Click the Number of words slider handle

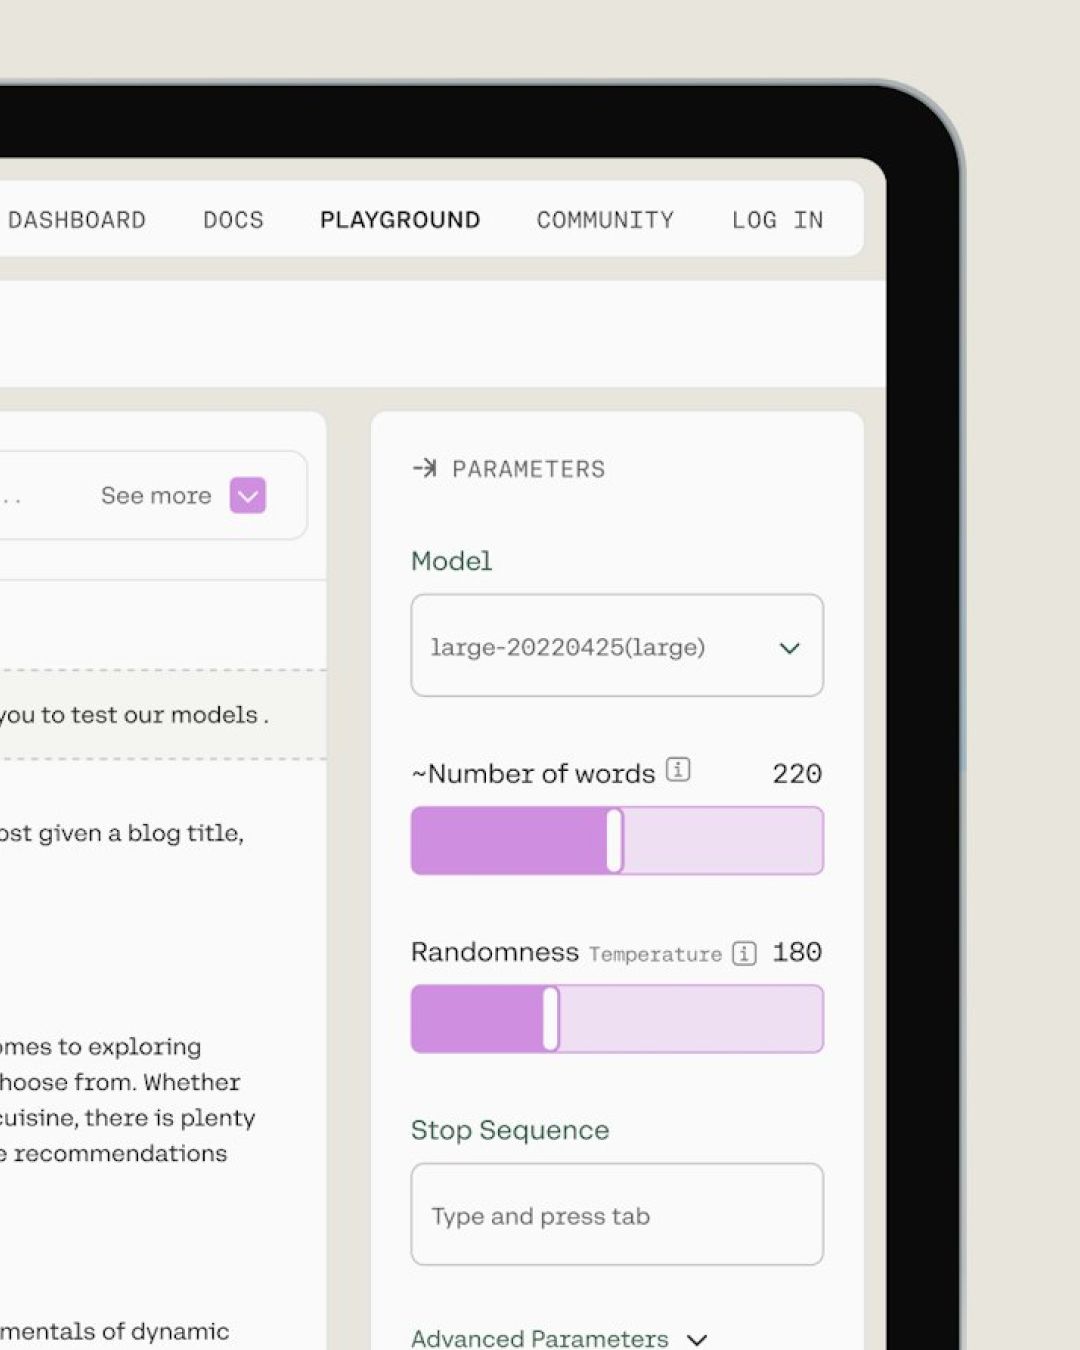615,841
